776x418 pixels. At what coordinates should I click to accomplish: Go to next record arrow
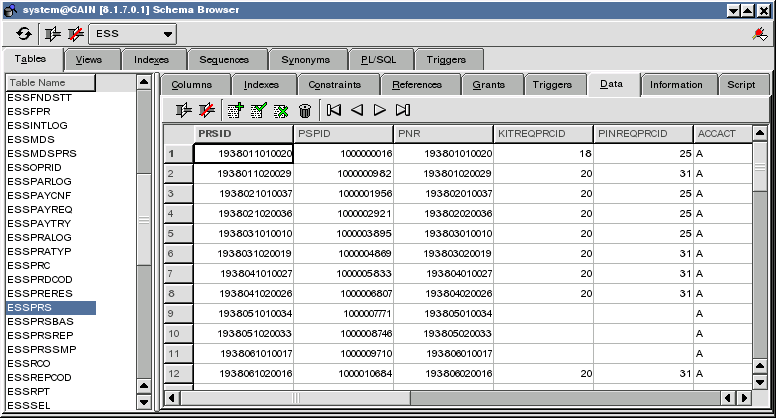click(379, 110)
